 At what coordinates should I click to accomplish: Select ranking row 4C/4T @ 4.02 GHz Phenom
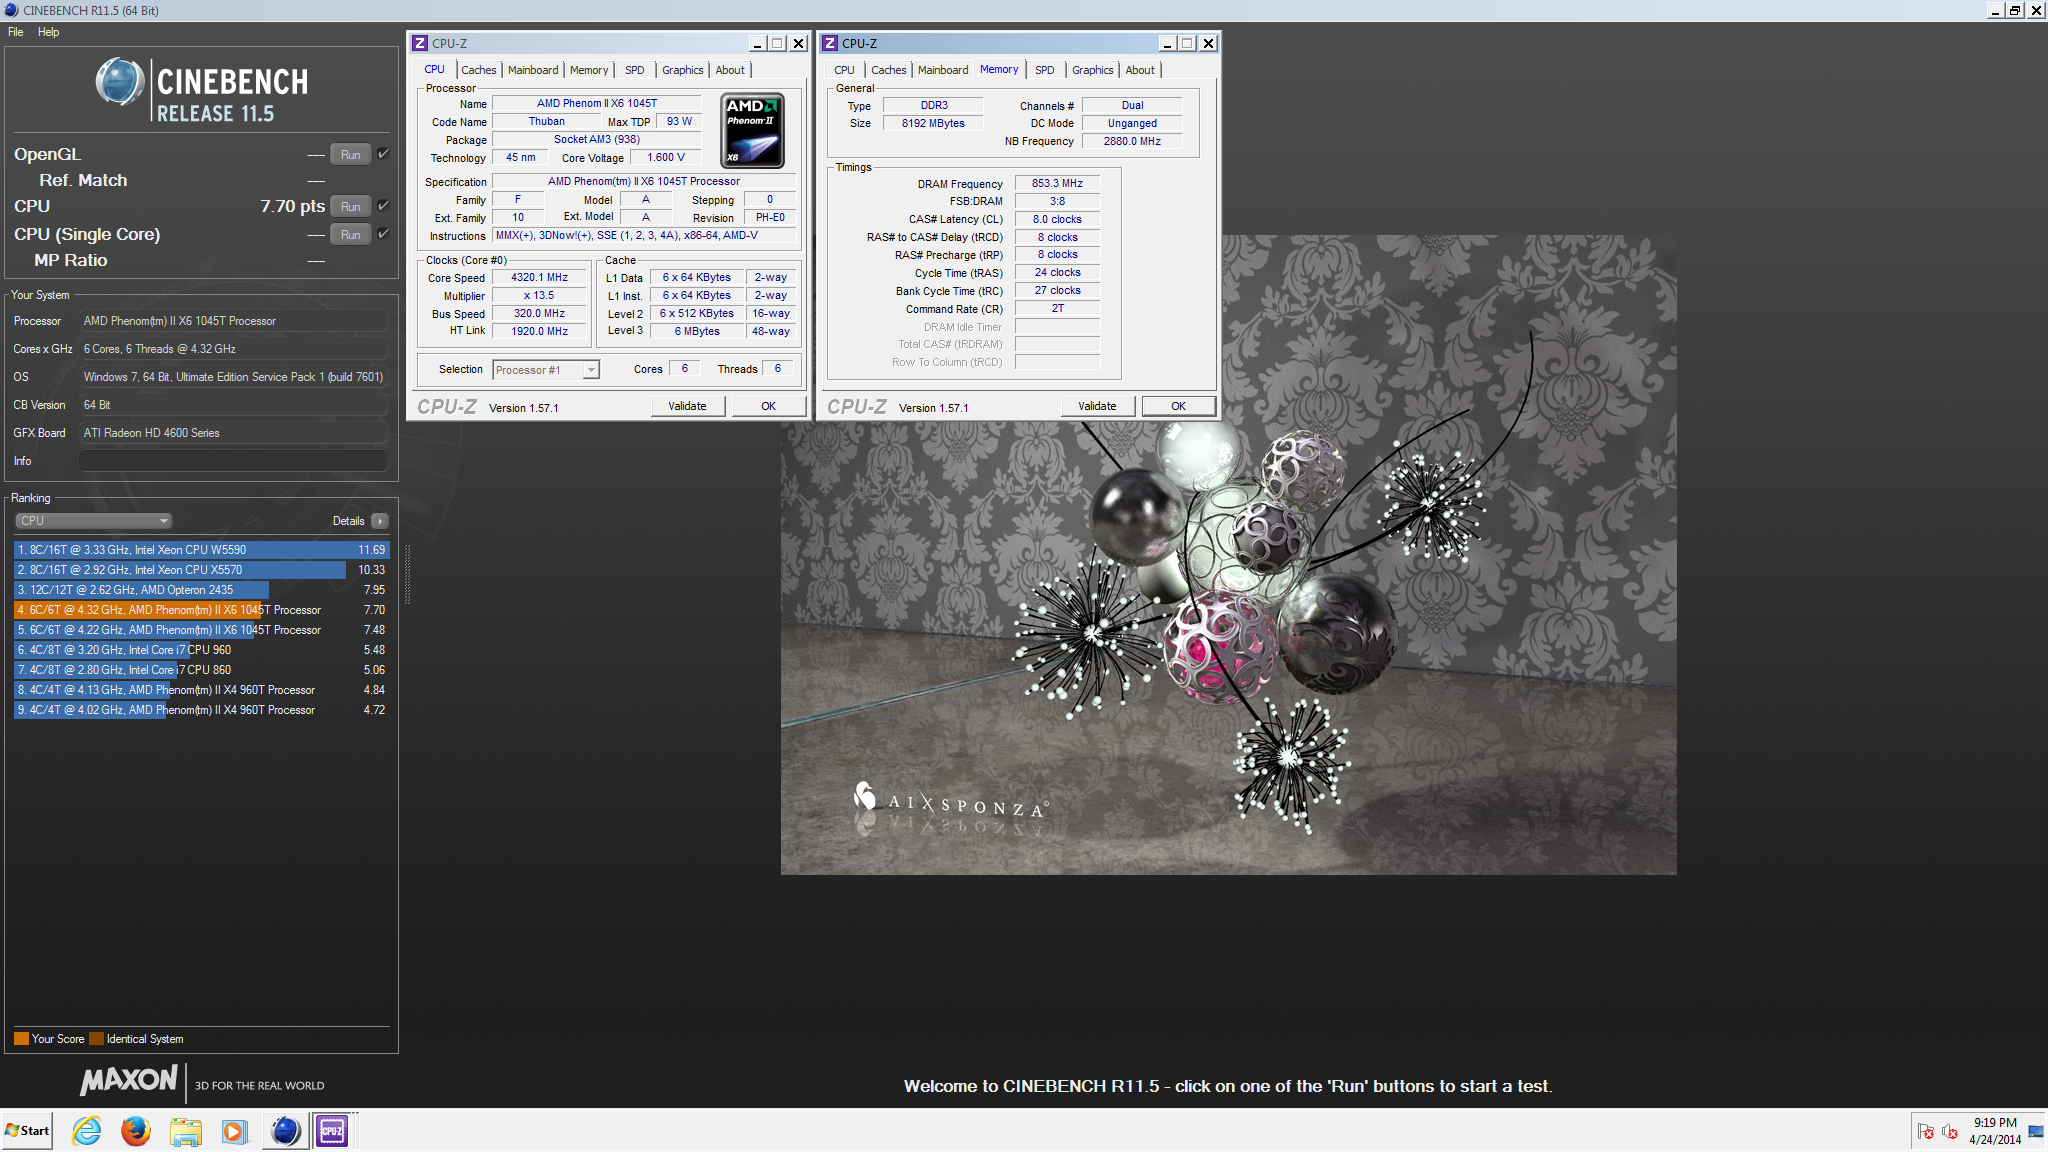200,710
